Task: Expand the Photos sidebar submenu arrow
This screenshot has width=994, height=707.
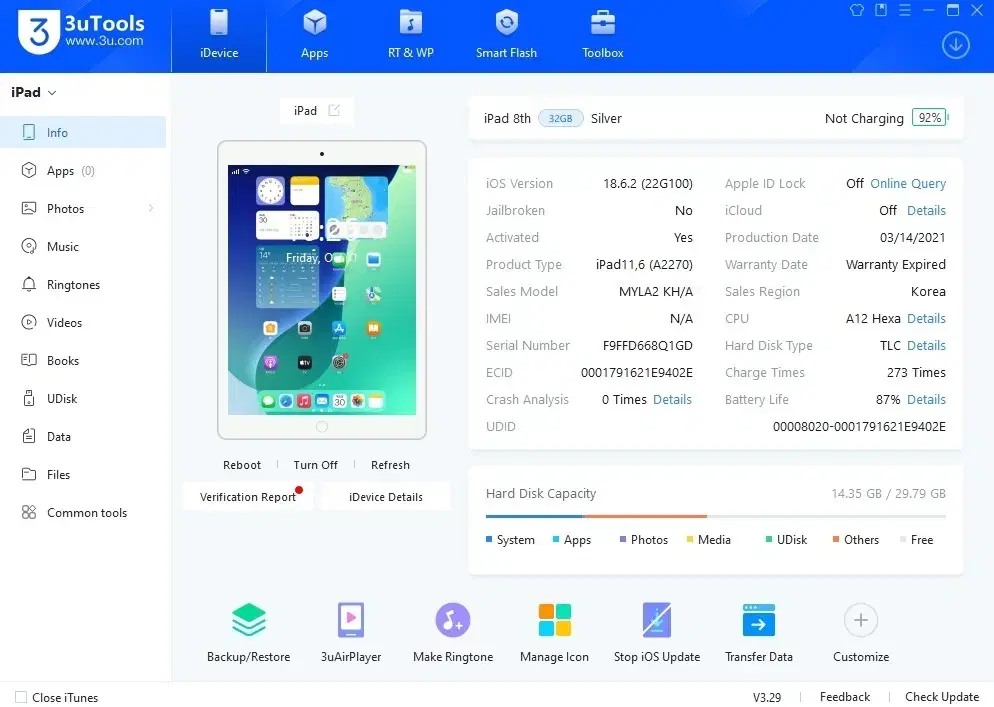Action: 151,208
